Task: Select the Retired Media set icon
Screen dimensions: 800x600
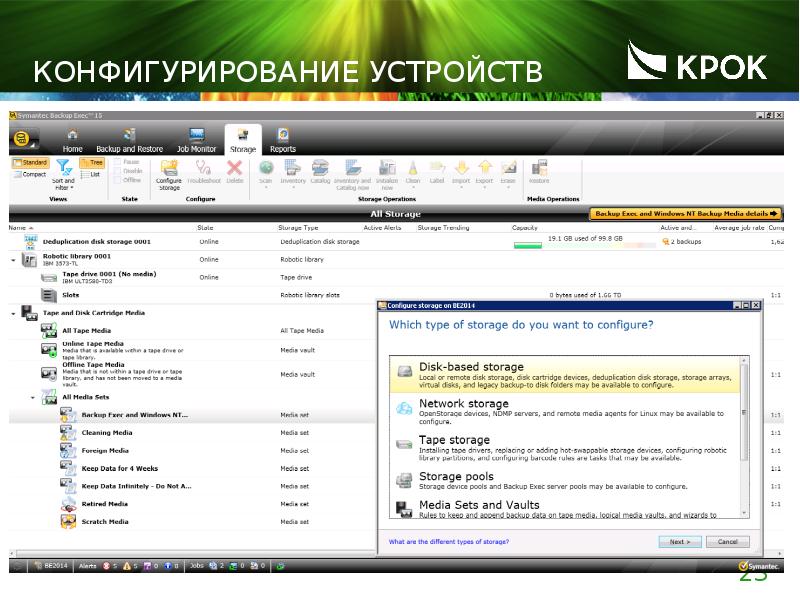Action: tap(68, 504)
